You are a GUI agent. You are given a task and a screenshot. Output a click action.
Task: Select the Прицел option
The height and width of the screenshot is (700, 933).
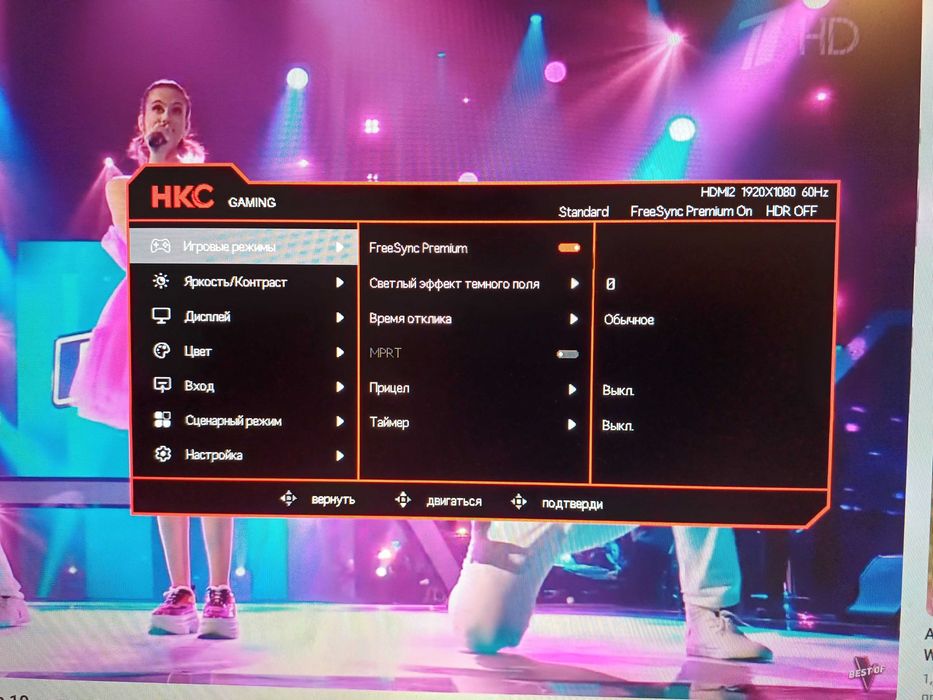click(x=389, y=388)
